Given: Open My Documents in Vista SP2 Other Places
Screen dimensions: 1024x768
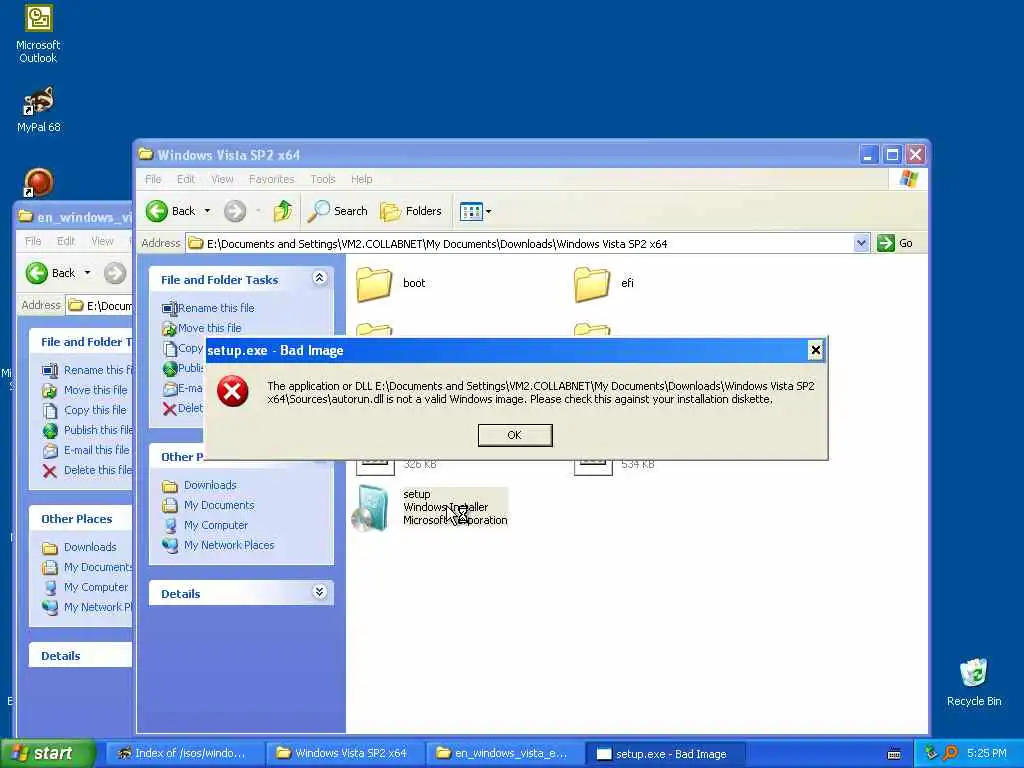Looking at the screenshot, I should click(208, 505).
